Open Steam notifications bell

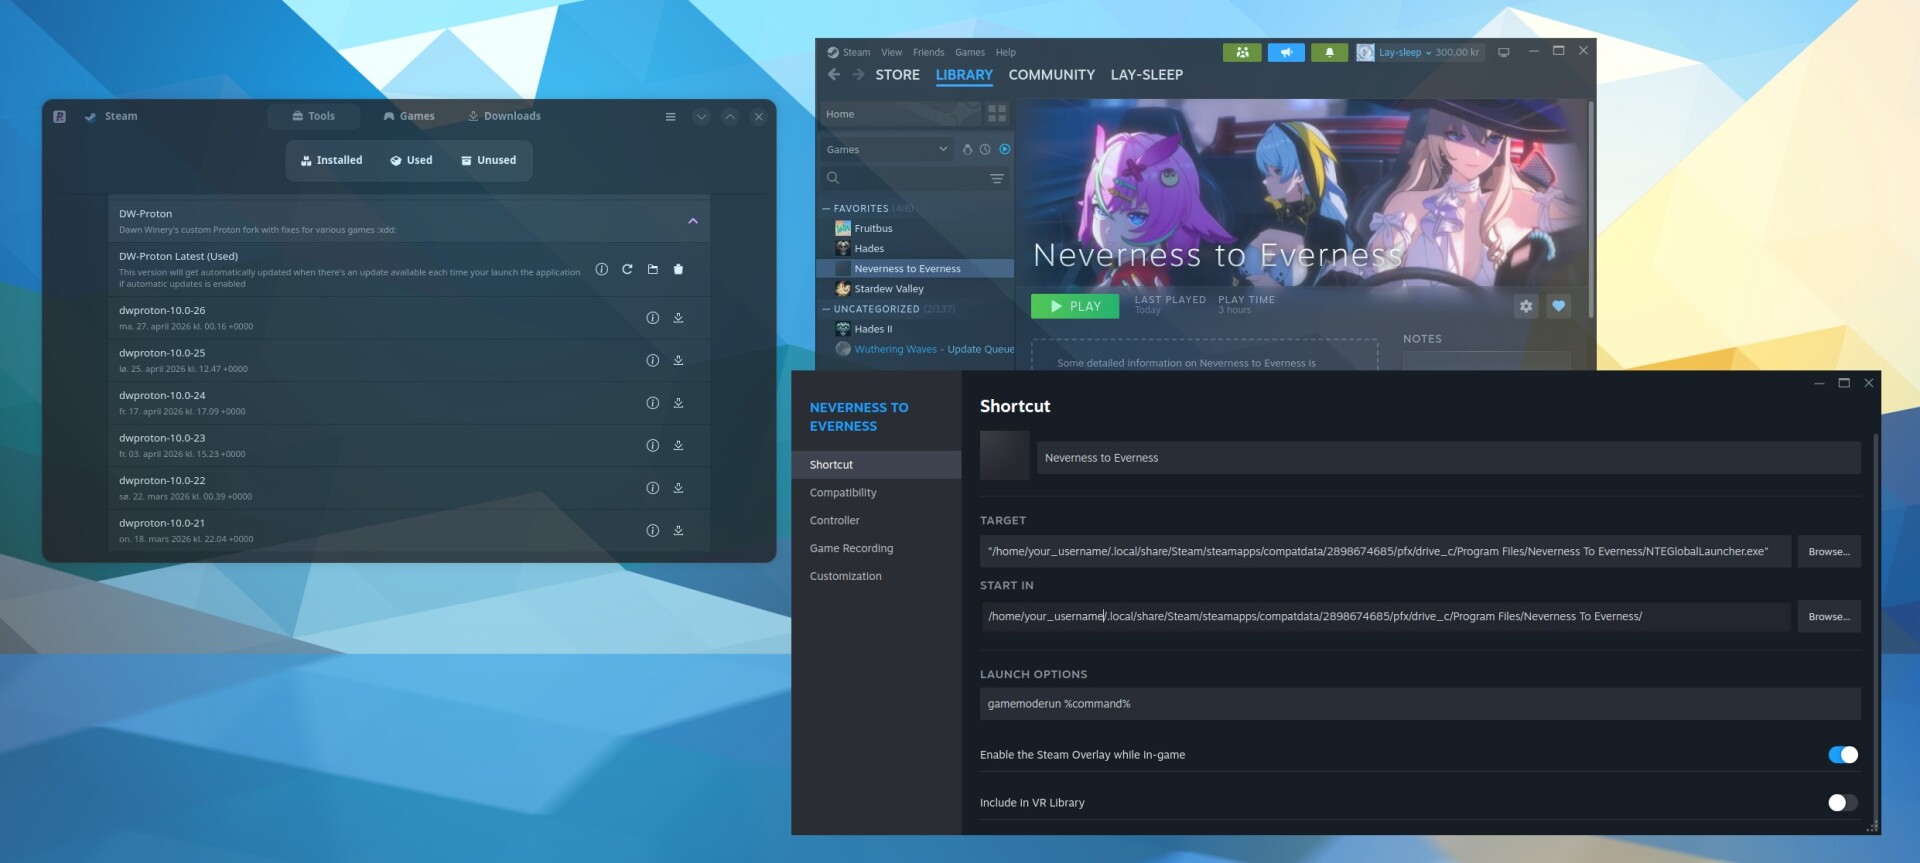pos(1329,52)
